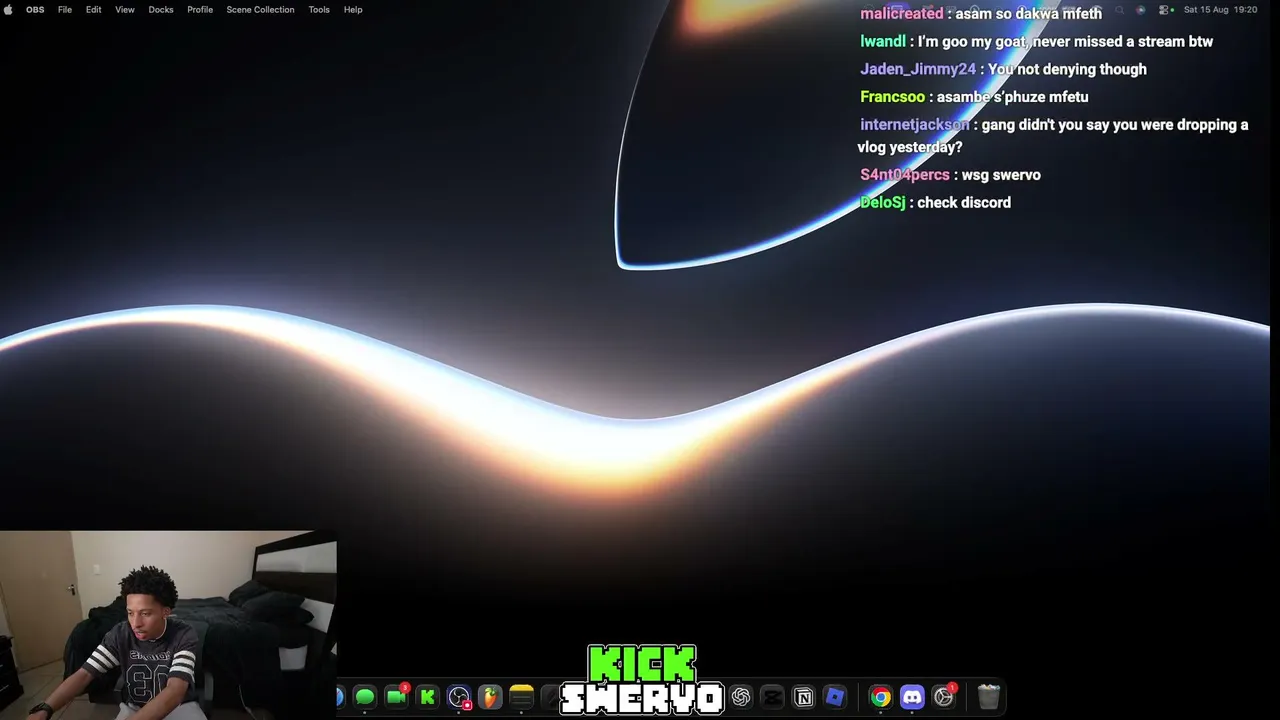This screenshot has height=720, width=1280.
Task: Open the Scene Collection menu
Action: click(x=260, y=9)
